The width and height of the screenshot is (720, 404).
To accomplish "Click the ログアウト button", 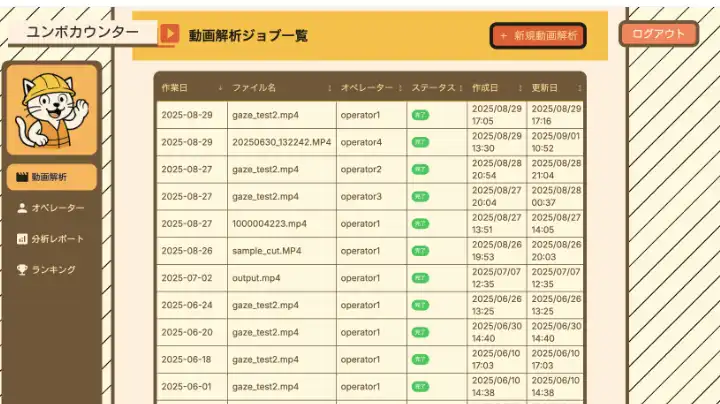I will point(658,34).
